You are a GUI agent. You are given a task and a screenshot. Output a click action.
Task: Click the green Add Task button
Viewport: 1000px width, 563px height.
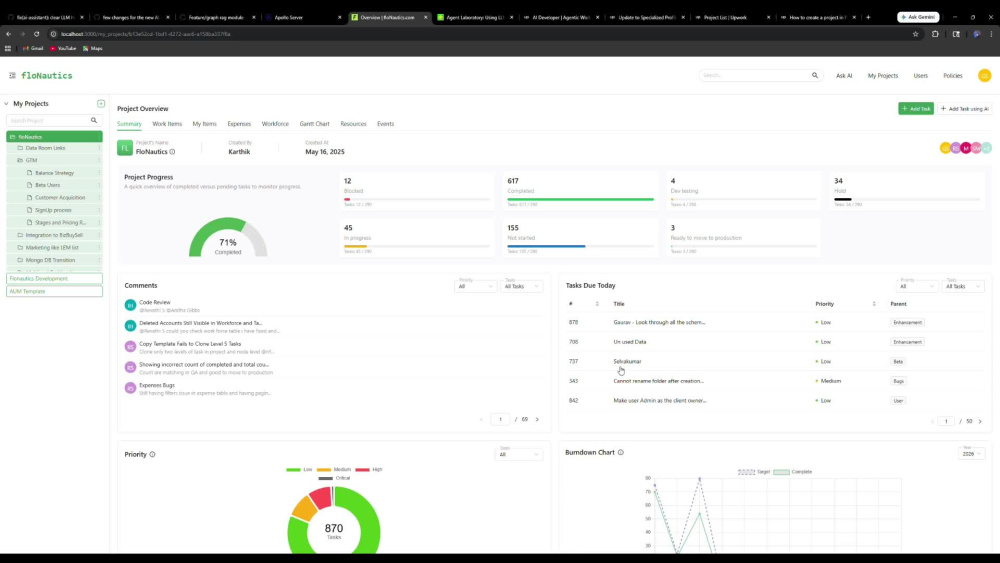point(916,109)
